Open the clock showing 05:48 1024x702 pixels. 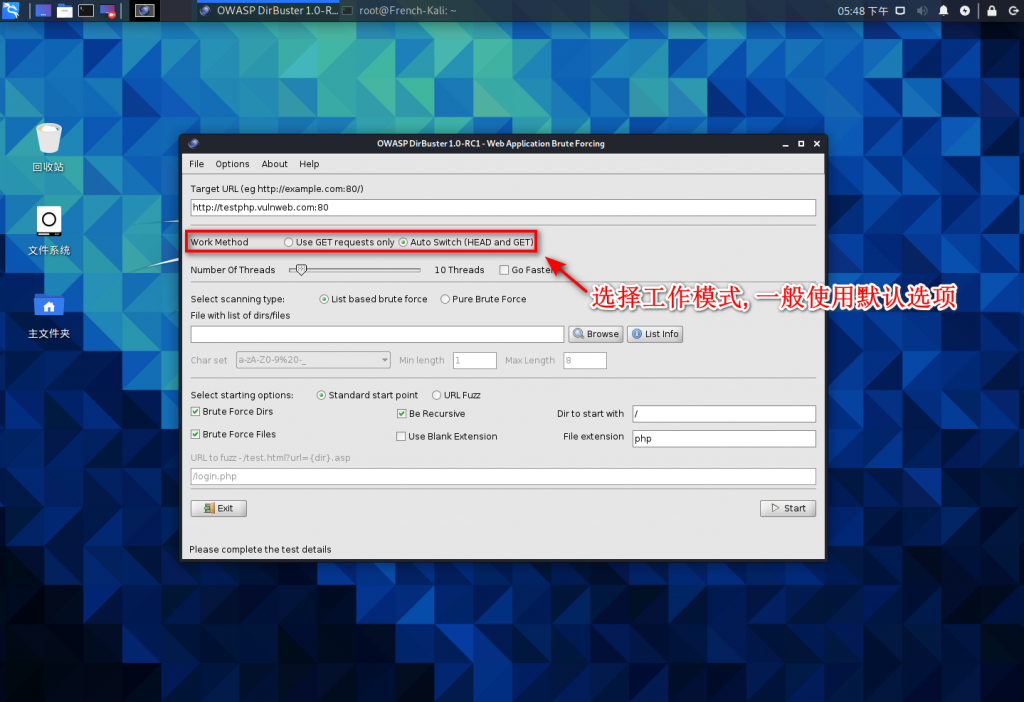(863, 10)
